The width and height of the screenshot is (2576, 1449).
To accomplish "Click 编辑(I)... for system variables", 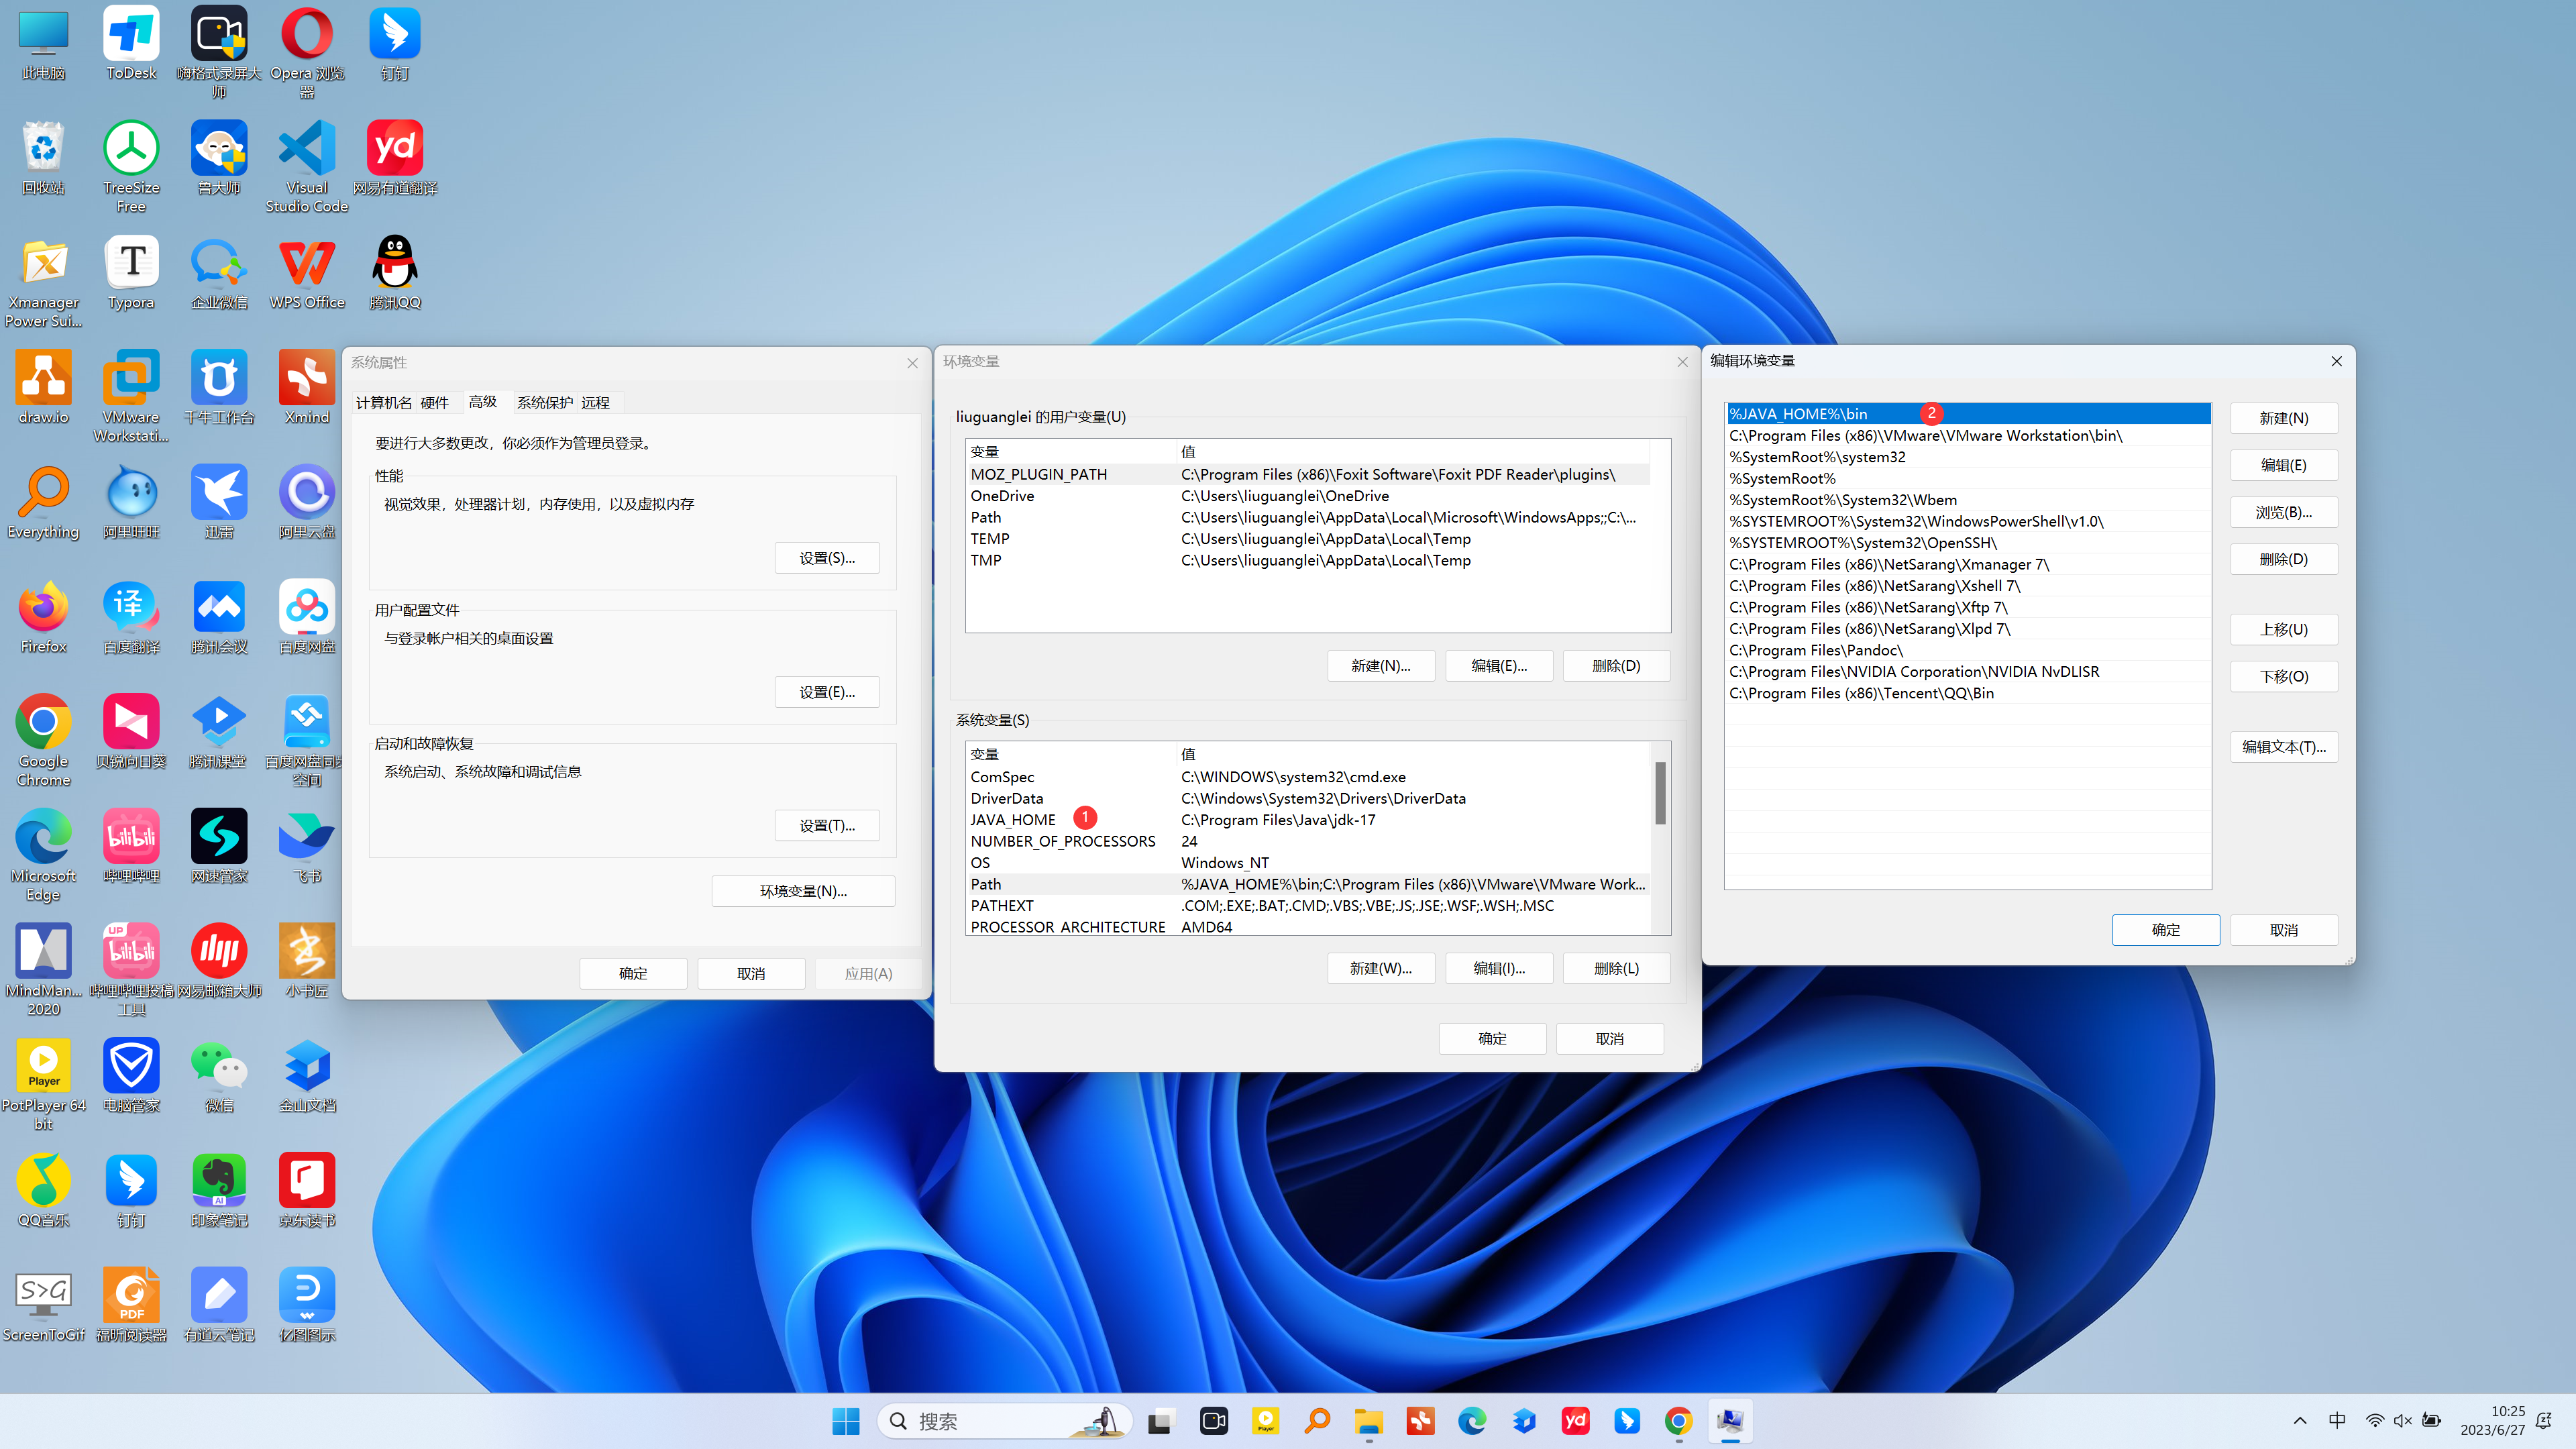I will tap(1499, 968).
